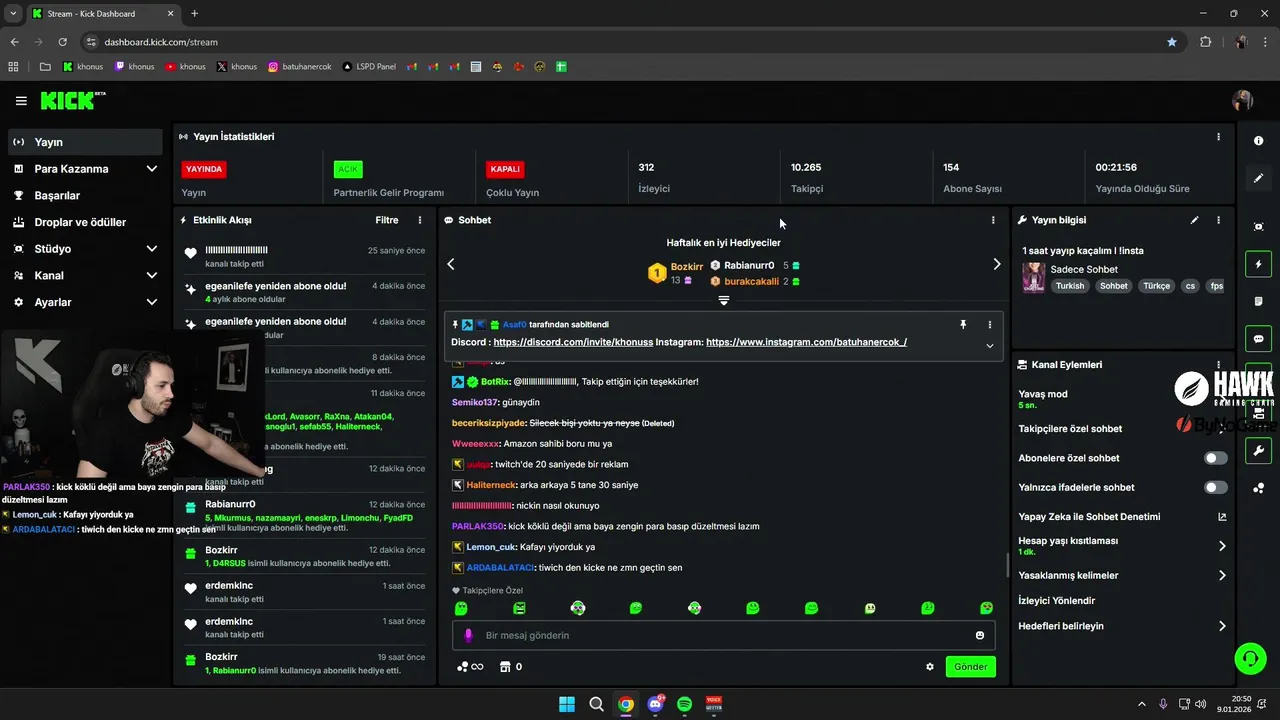Open the browser extensions puzzle icon
Image resolution: width=1280 pixels, height=720 pixels.
coord(1205,42)
